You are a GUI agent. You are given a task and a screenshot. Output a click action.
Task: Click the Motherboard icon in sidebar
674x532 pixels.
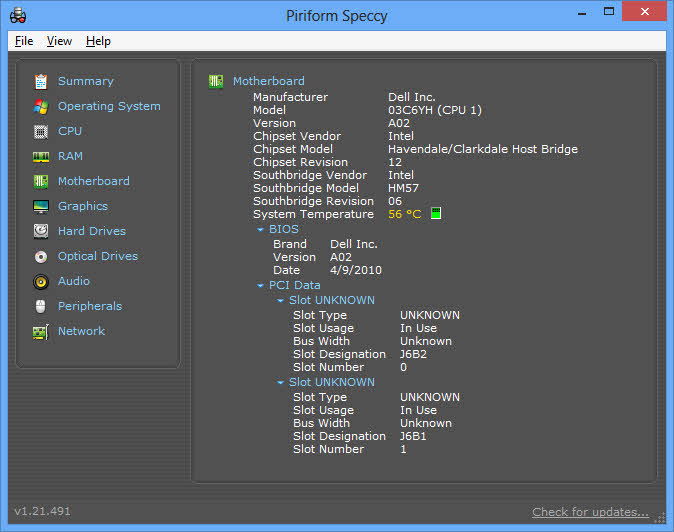(x=41, y=181)
